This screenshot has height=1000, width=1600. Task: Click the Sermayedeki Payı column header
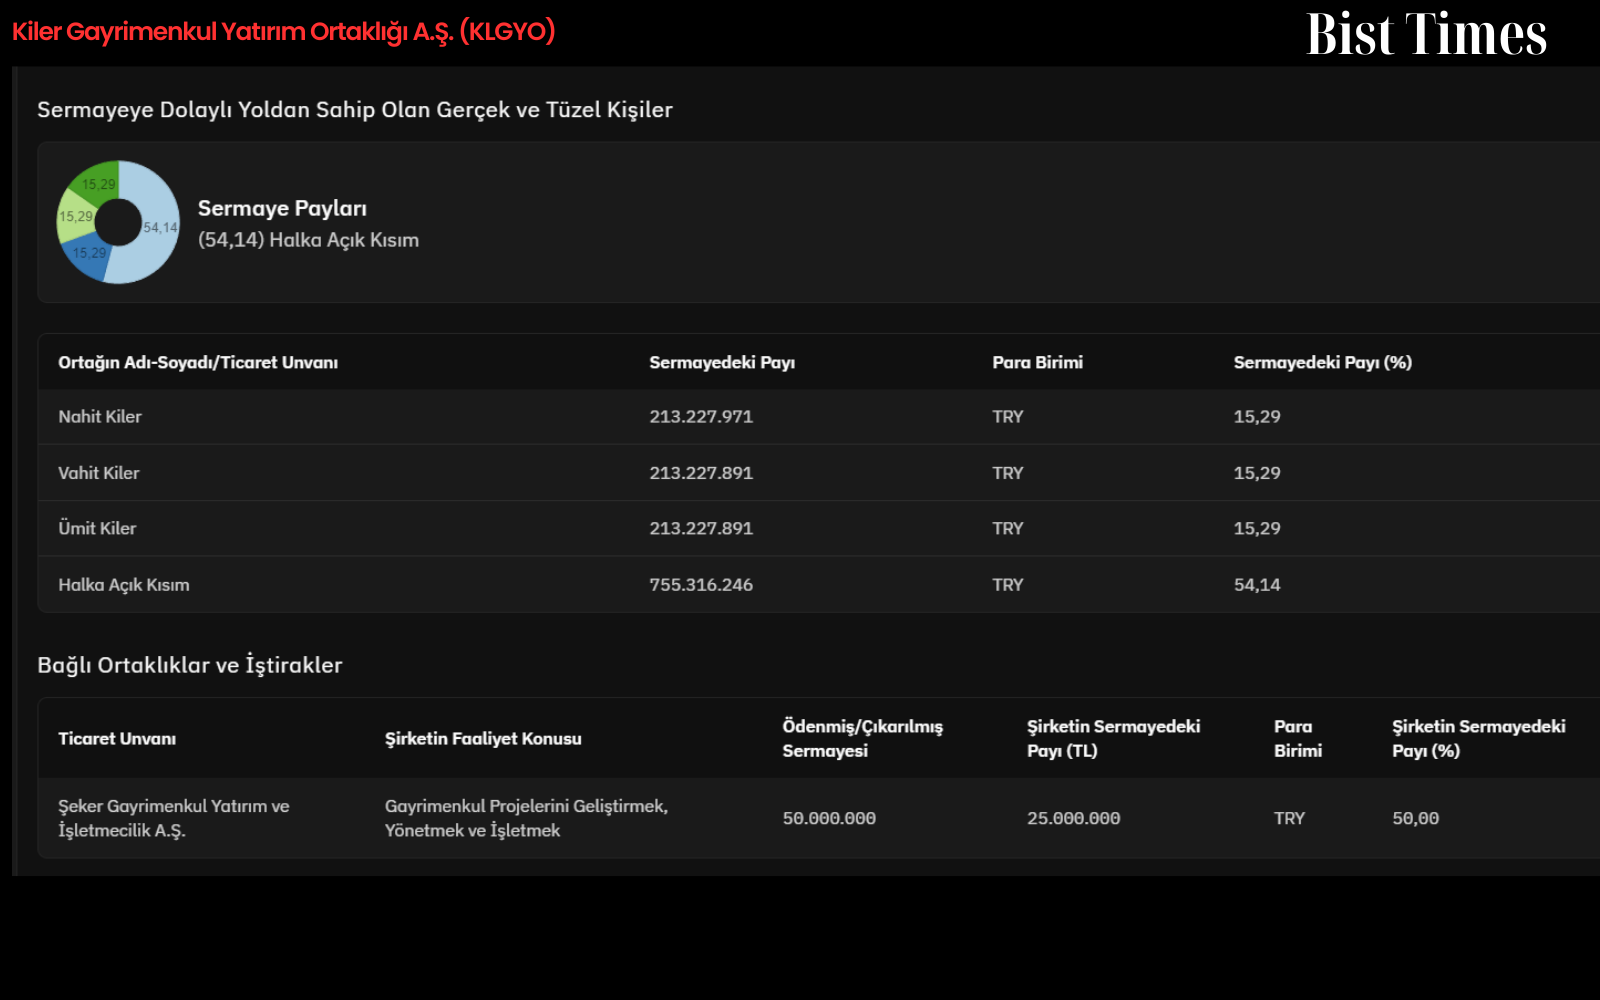tap(722, 362)
